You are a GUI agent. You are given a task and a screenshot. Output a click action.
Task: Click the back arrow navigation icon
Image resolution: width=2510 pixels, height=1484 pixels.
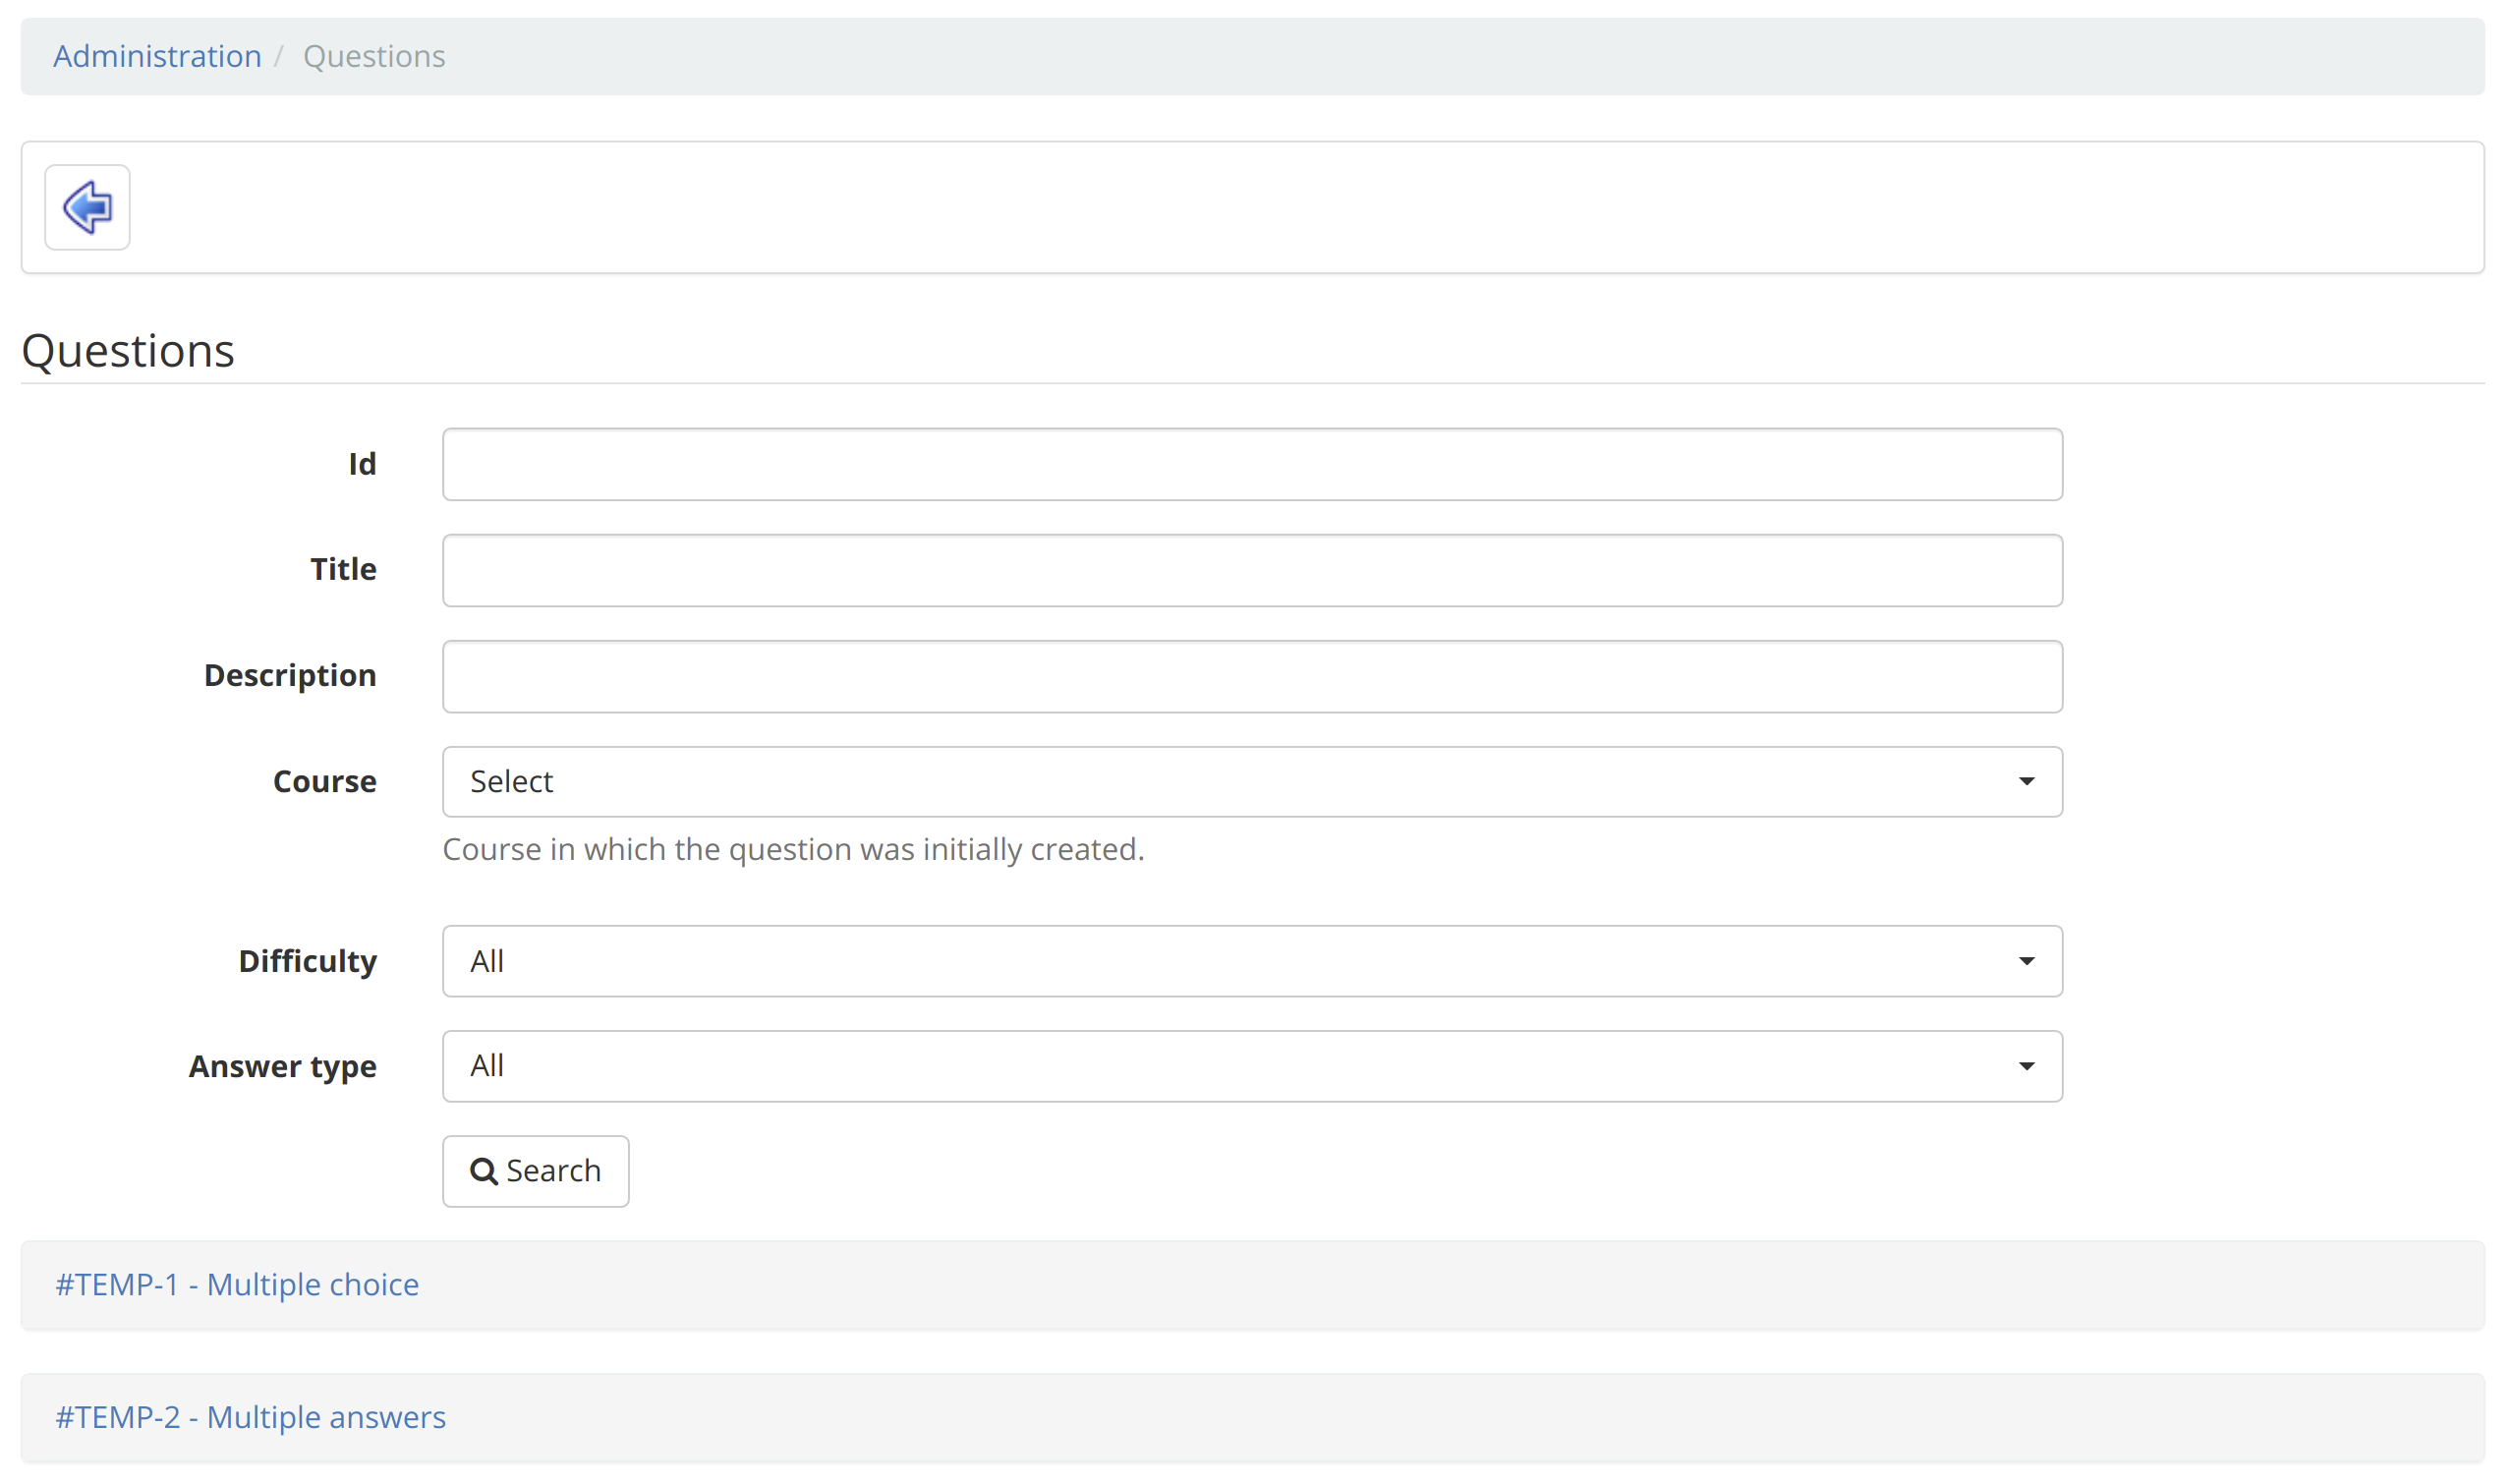(x=86, y=207)
